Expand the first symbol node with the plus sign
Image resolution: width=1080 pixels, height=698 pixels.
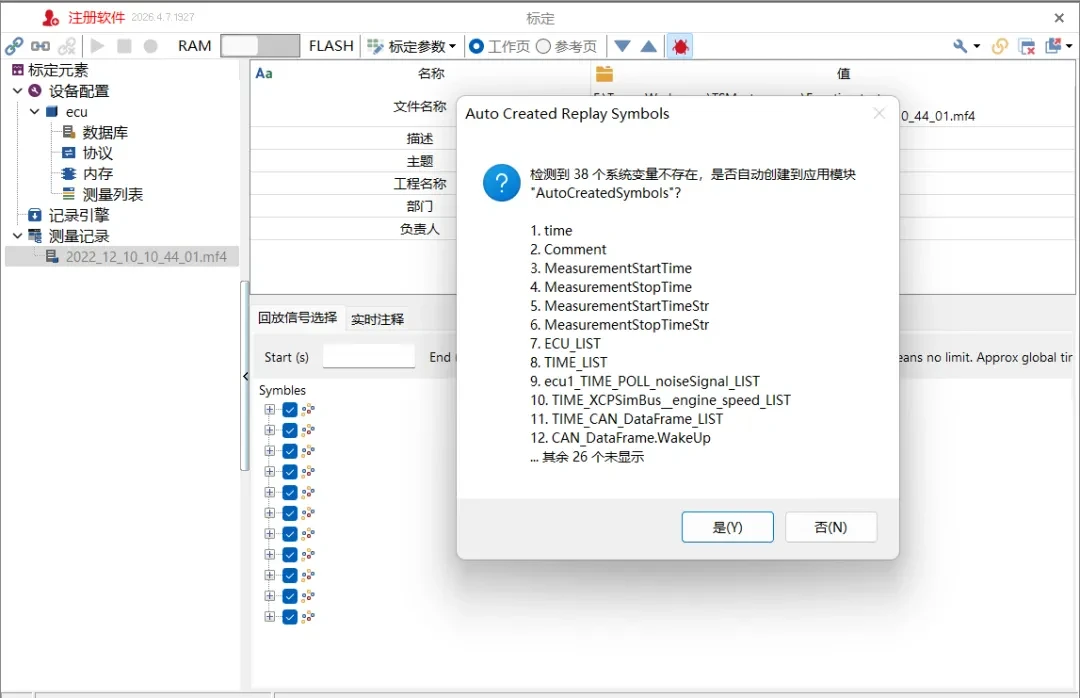click(270, 410)
